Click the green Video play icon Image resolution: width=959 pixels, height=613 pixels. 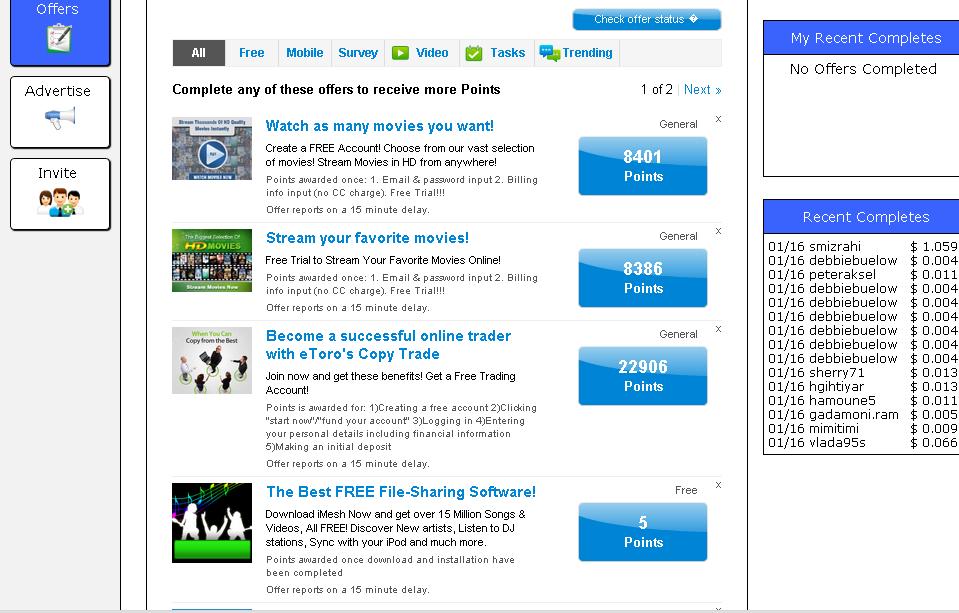coord(400,53)
